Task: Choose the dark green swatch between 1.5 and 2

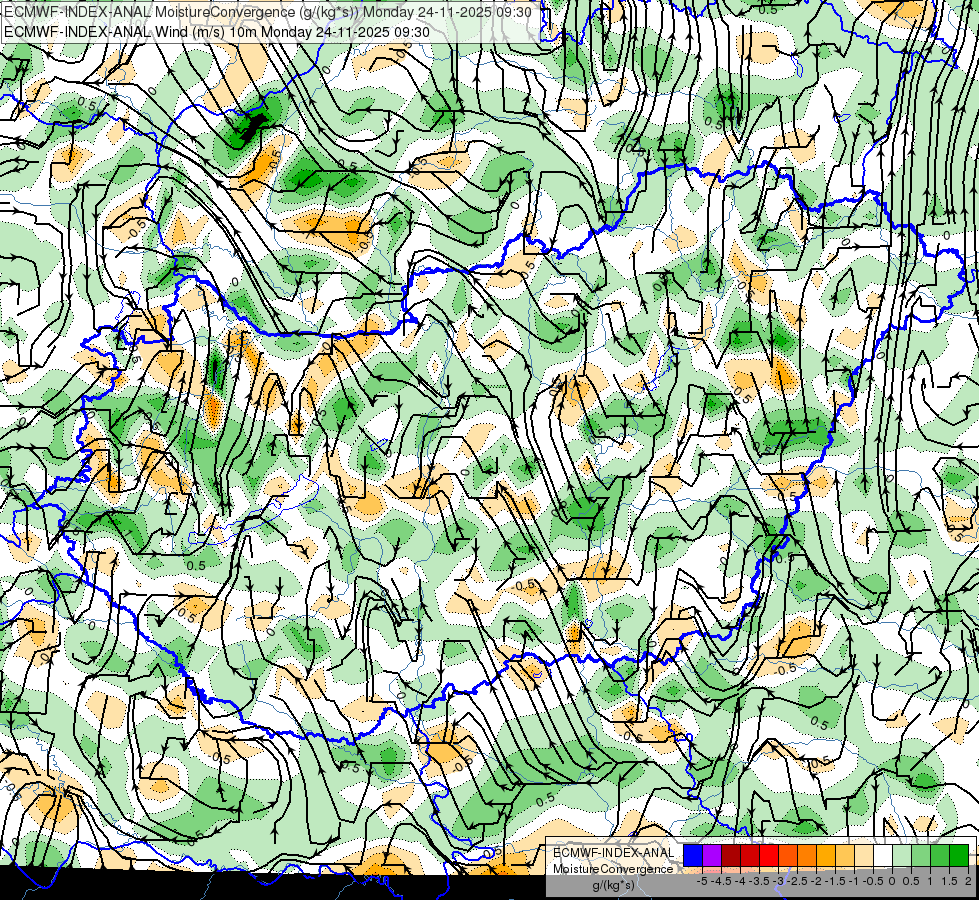Action: pos(959,855)
